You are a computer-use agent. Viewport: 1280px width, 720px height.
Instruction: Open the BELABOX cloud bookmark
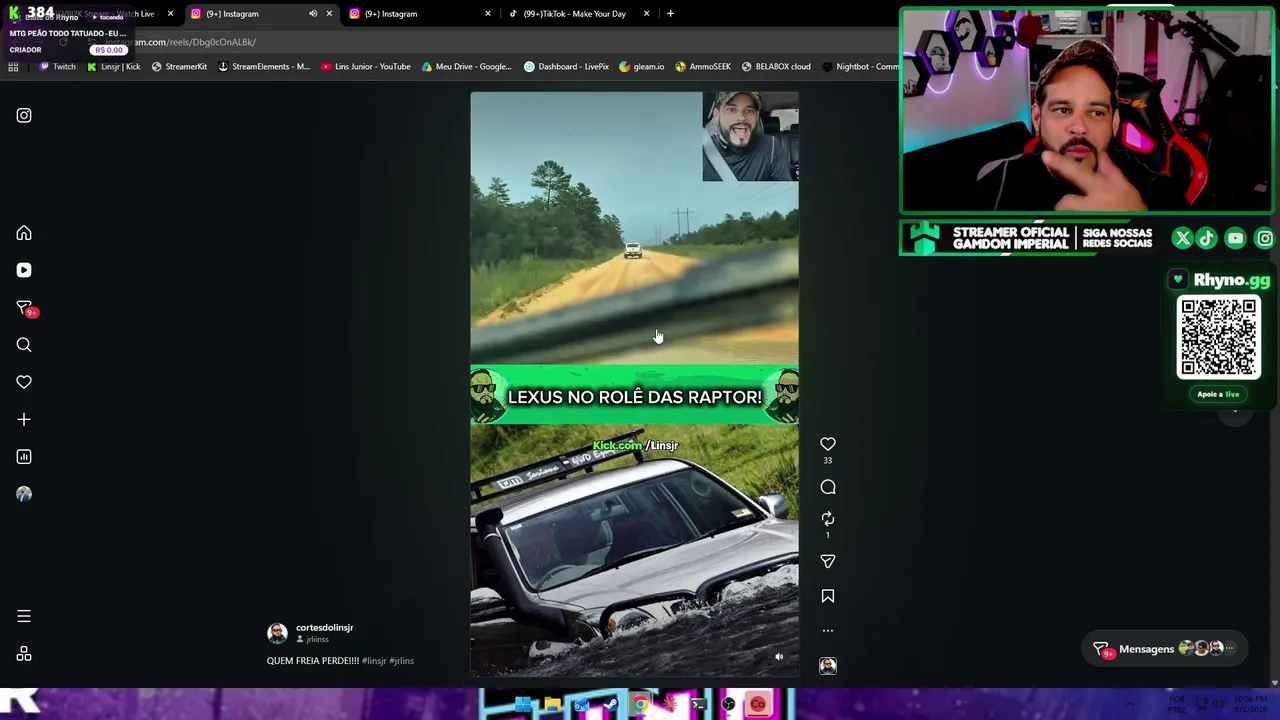(x=776, y=67)
